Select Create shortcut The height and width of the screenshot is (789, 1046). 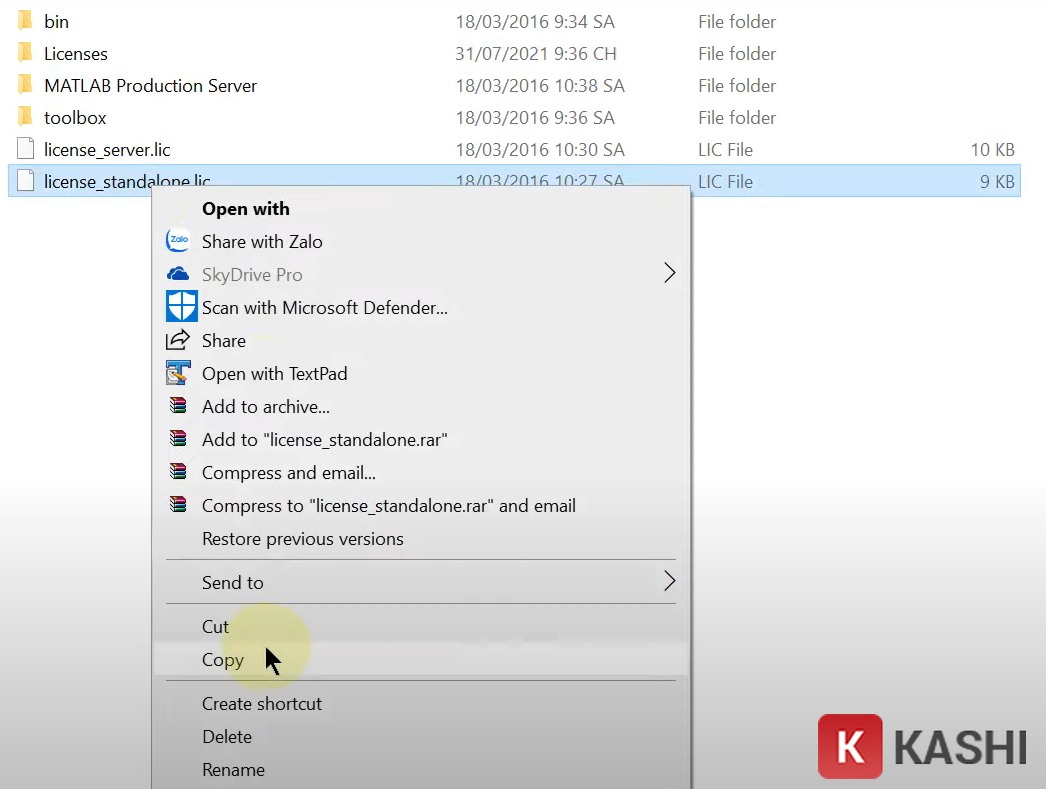point(262,703)
